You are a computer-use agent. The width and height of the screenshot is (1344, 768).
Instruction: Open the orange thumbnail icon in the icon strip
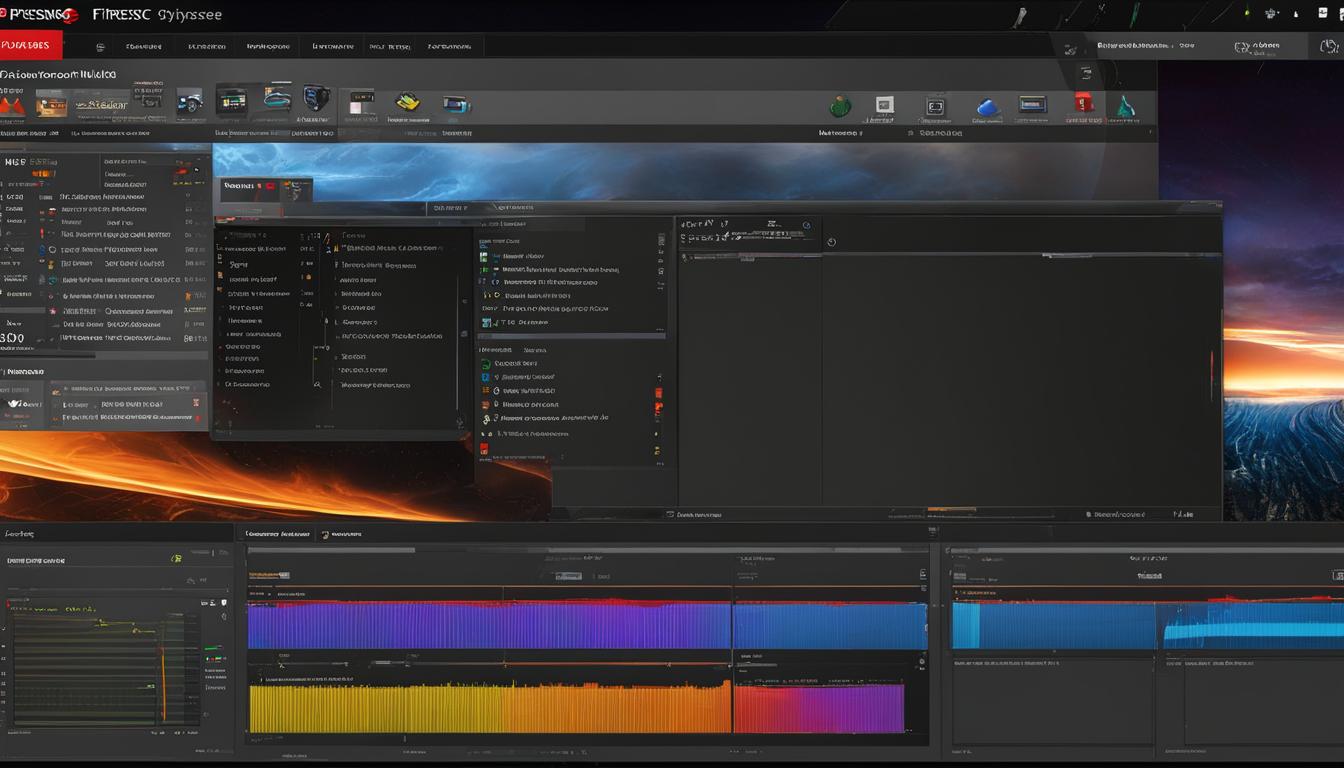coord(51,103)
